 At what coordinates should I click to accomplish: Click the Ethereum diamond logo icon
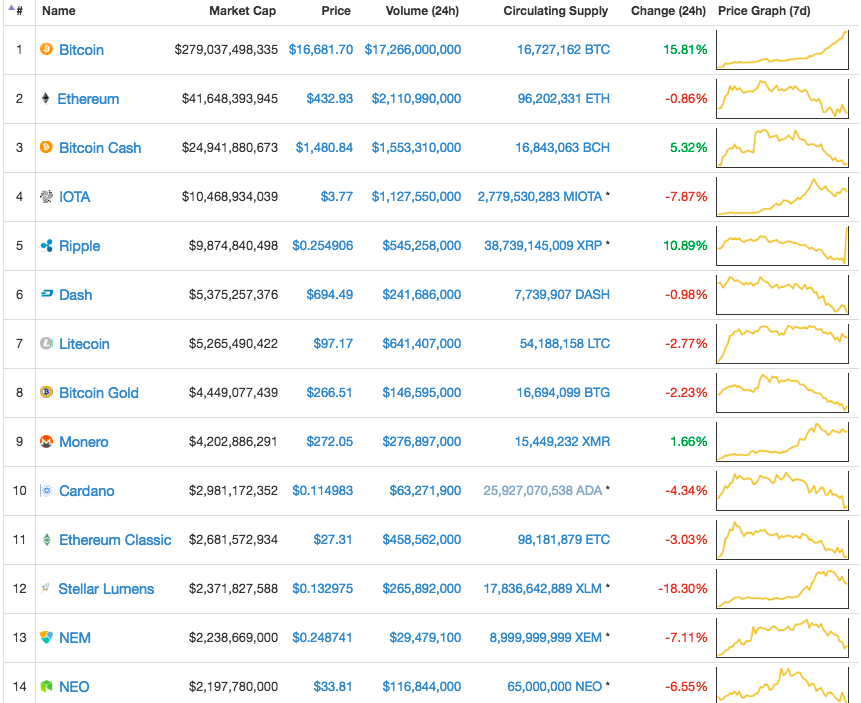pos(46,98)
